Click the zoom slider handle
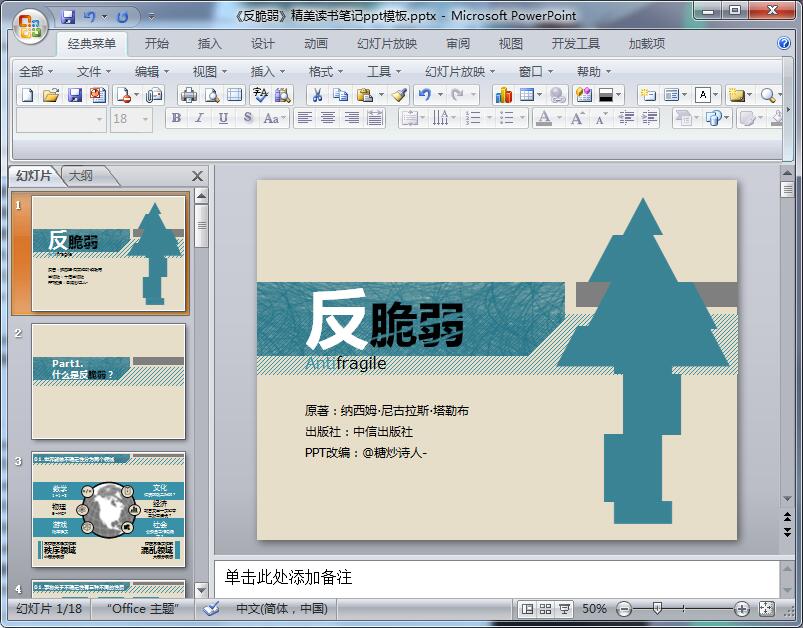Screen dimensions: 803x628 click(x=657, y=609)
